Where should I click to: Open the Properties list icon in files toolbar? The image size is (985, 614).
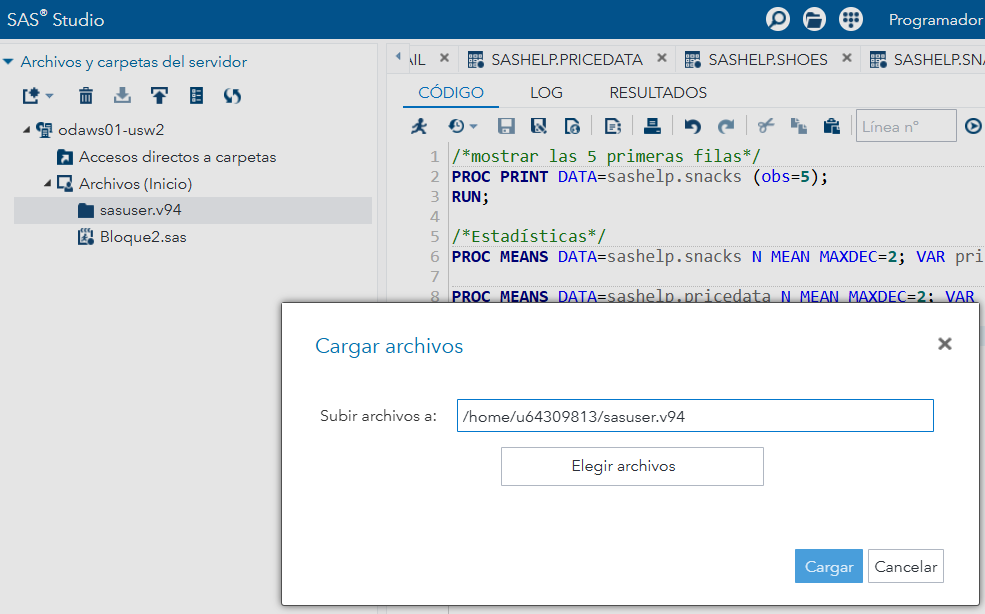pyautogui.click(x=196, y=96)
